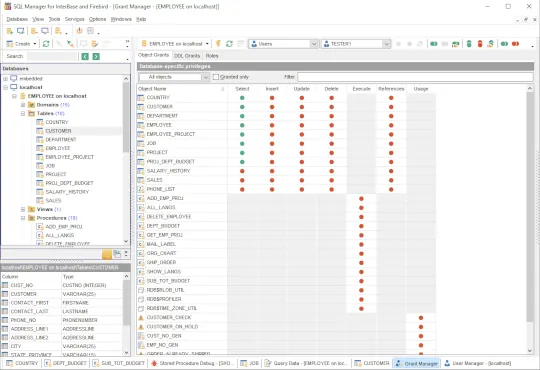This screenshot has width=540, height=370.
Task: Click the grants grid vertical scrollbar
Action: (530, 220)
